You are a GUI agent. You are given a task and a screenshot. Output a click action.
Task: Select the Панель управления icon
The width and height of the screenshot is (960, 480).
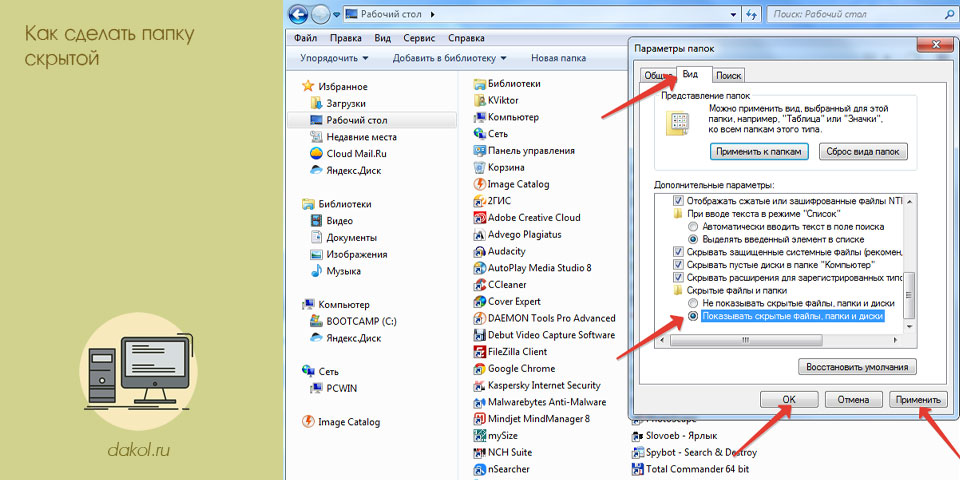pyautogui.click(x=479, y=151)
